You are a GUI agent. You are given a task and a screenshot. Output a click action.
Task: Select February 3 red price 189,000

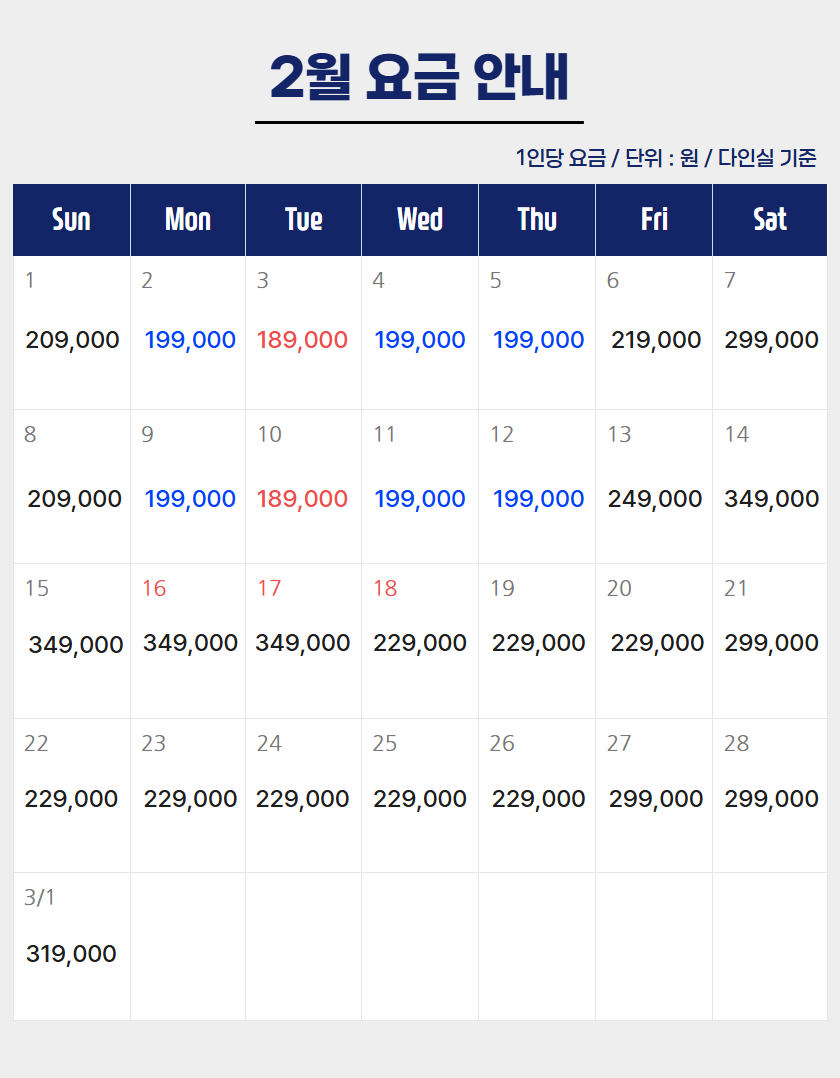pyautogui.click(x=302, y=340)
